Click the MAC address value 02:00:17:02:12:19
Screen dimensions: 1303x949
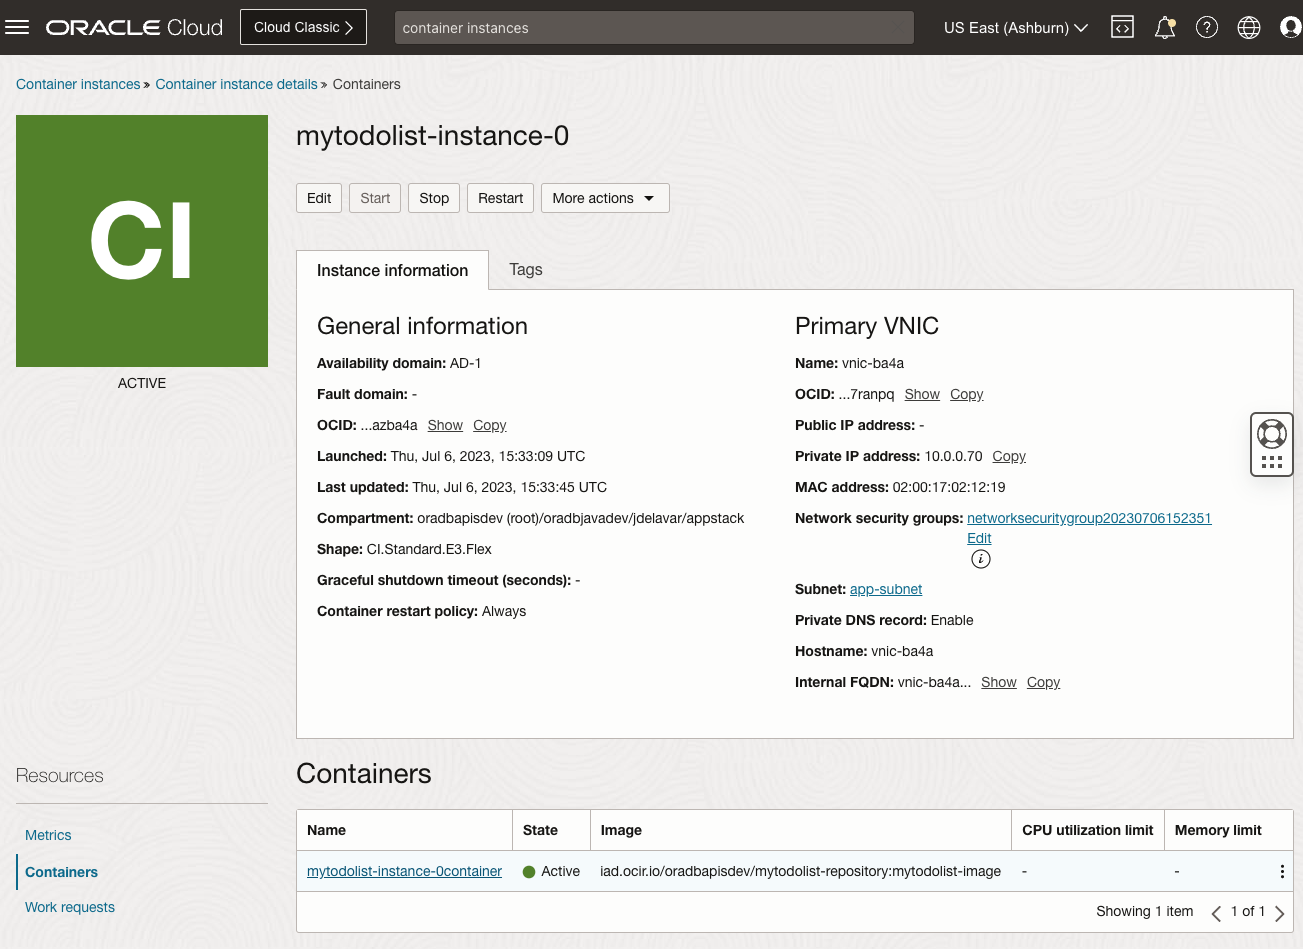click(x=949, y=487)
